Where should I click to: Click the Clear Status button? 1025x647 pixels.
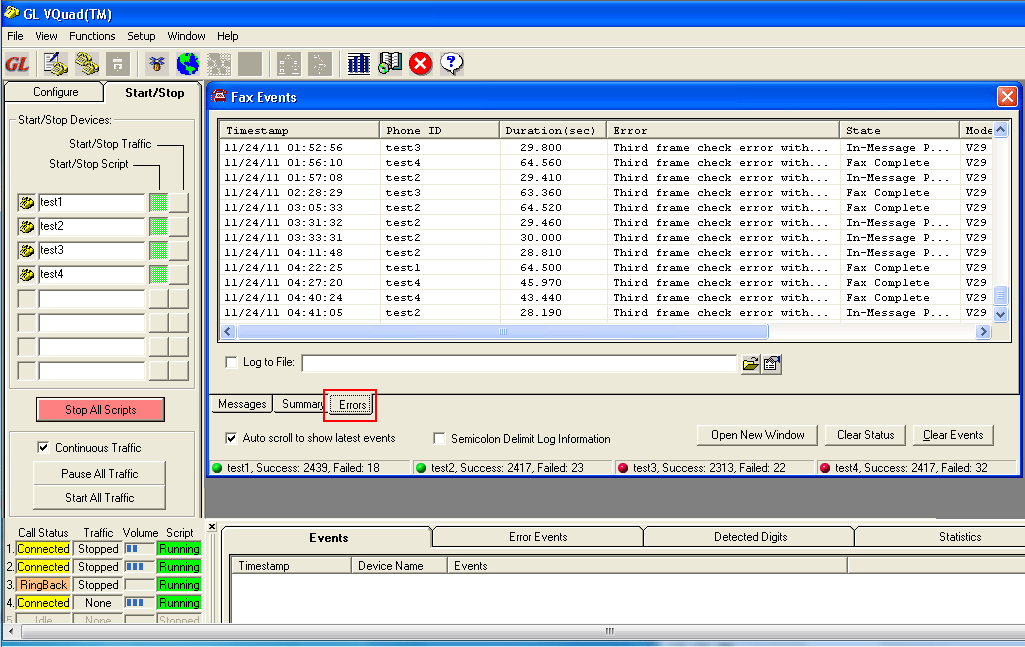click(865, 435)
